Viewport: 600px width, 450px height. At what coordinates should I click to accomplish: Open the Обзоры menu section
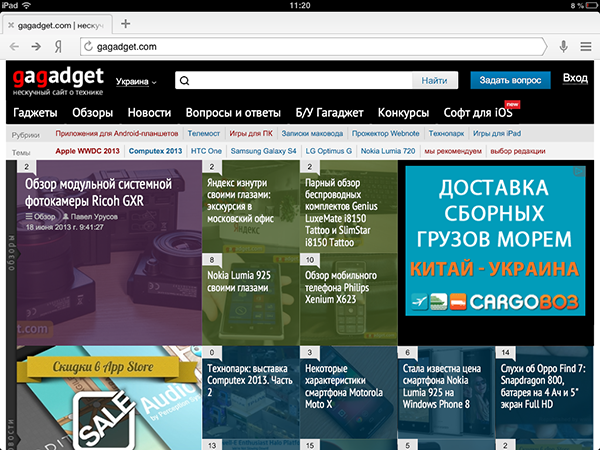pyautogui.click(x=93, y=113)
